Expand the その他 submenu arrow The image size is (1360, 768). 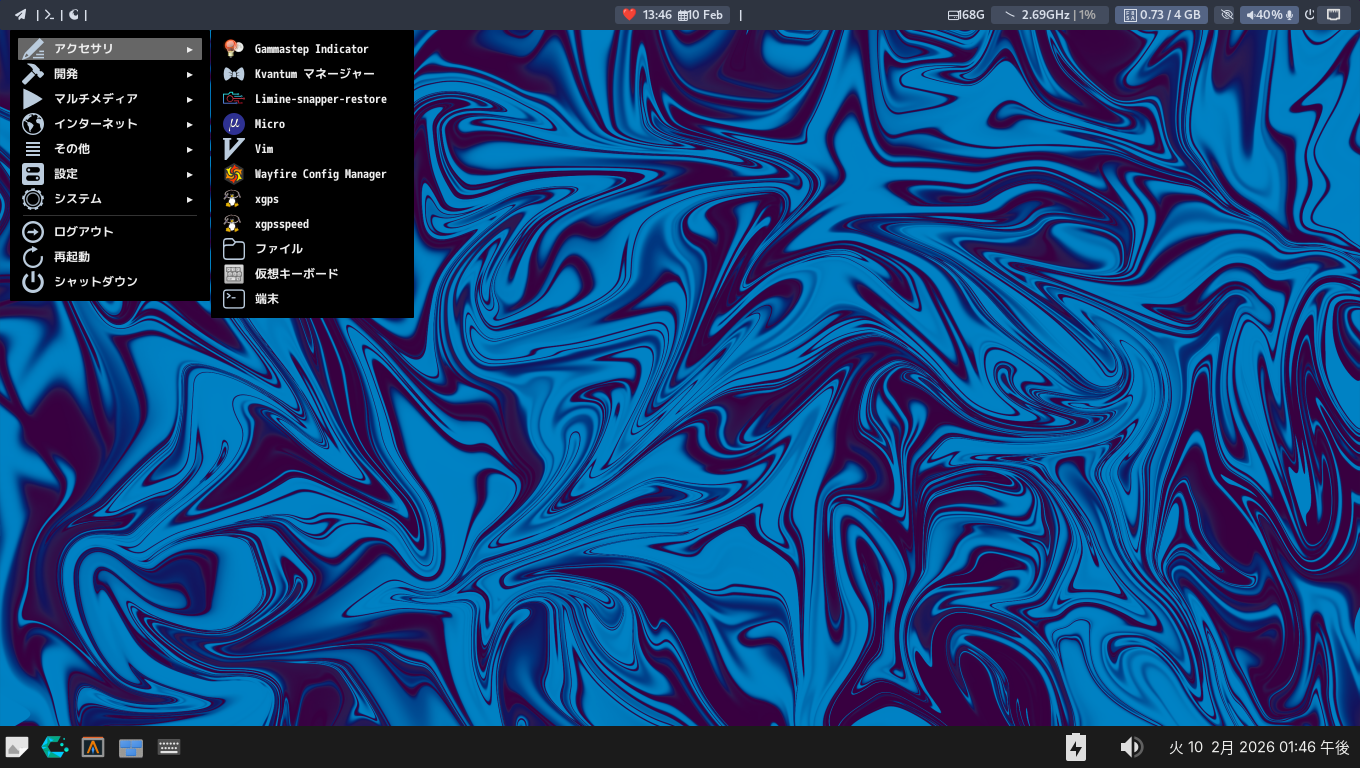pos(190,149)
